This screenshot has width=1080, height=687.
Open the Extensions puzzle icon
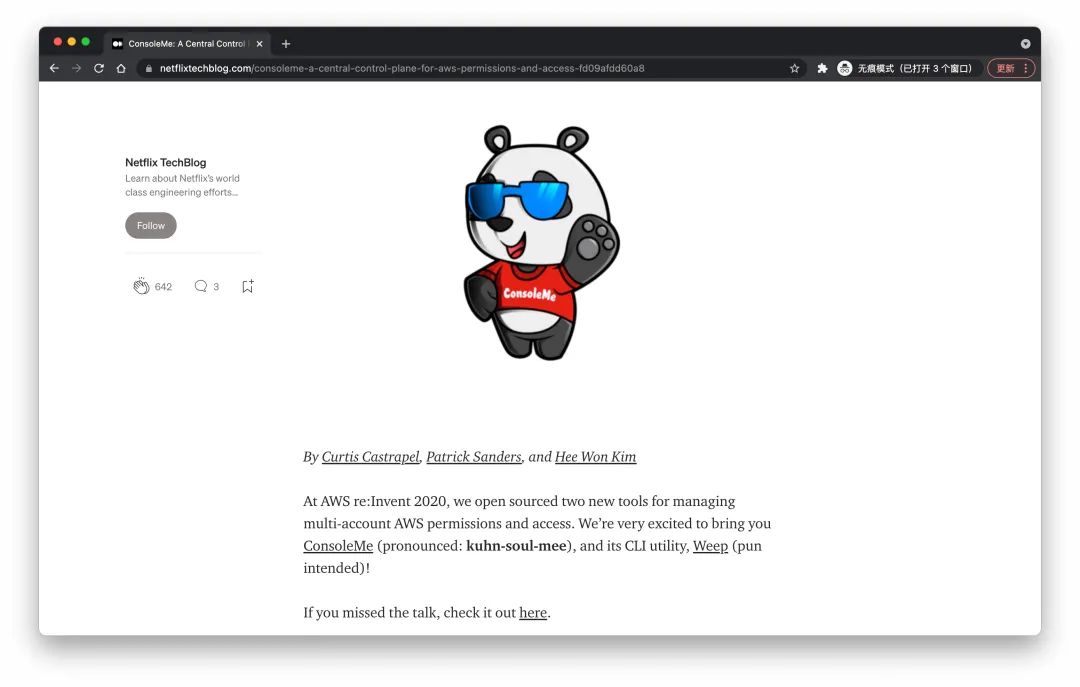(822, 68)
